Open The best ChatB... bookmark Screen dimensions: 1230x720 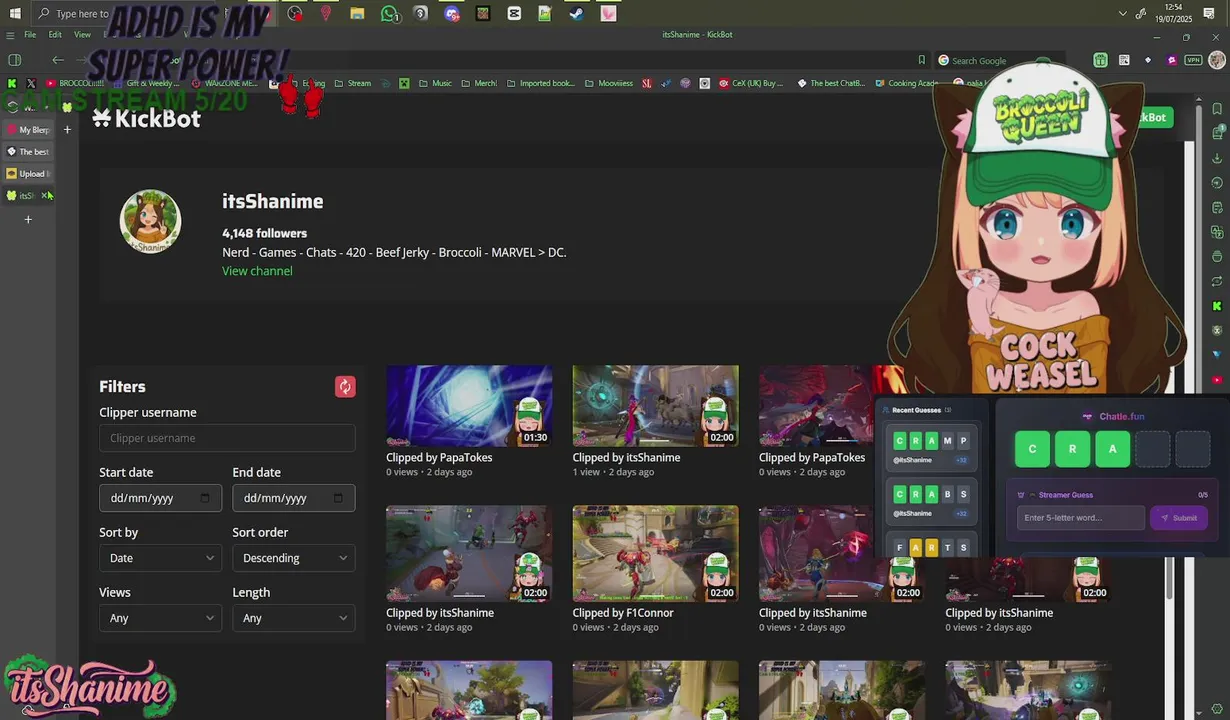[x=831, y=84]
